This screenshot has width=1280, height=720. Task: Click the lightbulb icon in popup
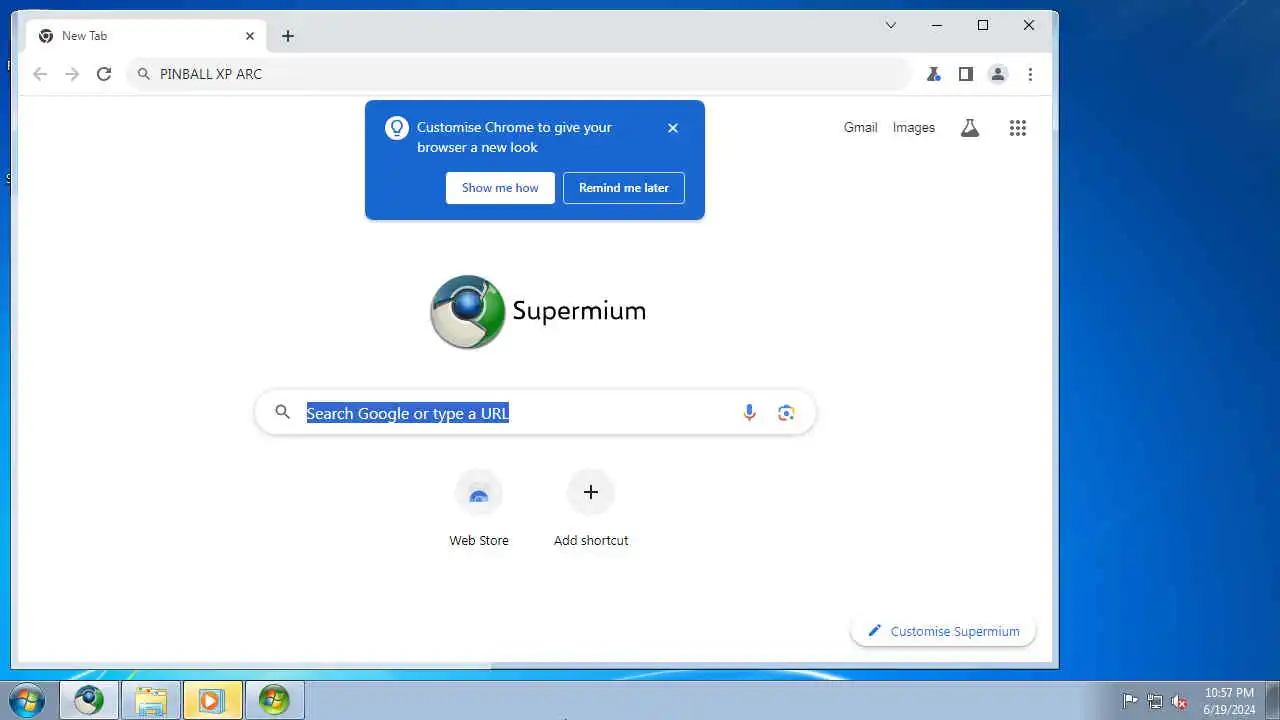click(397, 128)
